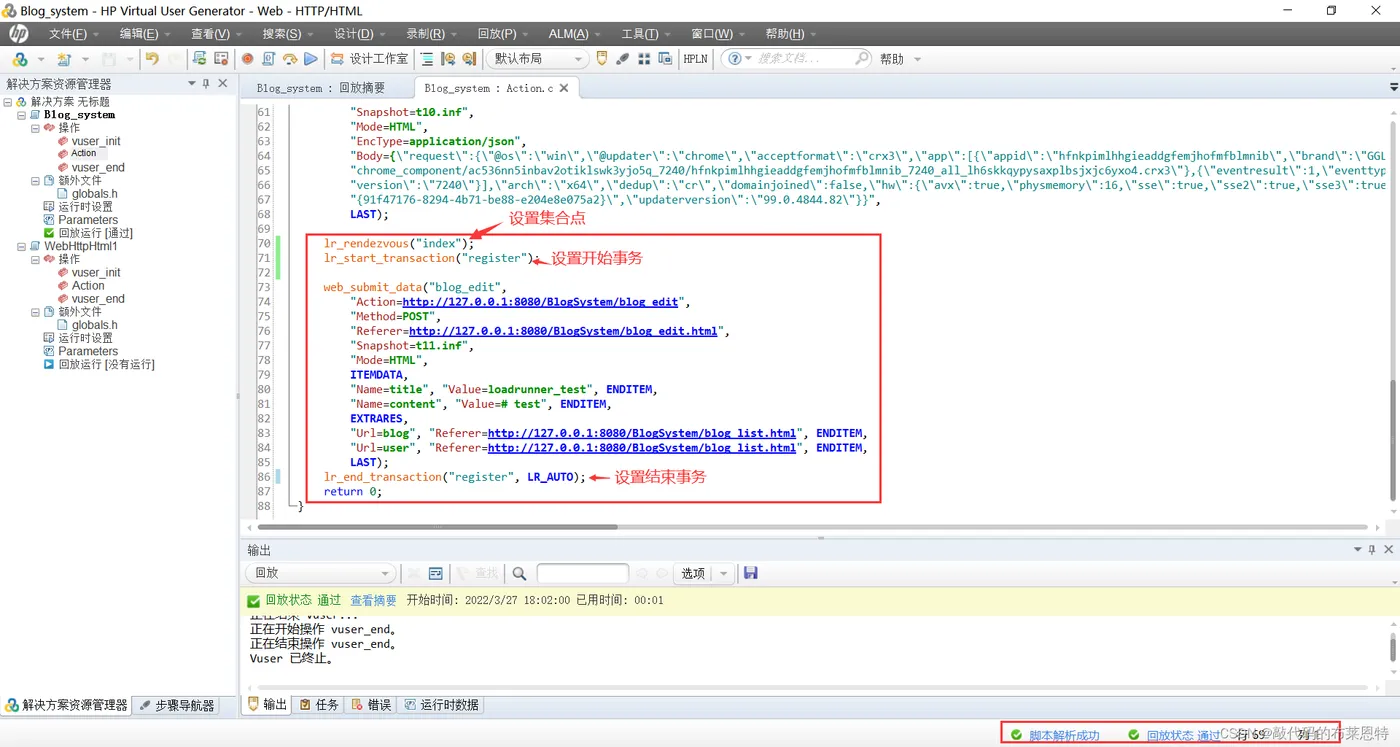Screen dimensions: 1400x747
Task: Open Parameters under WebHttpHtml1
Action: pos(88,351)
